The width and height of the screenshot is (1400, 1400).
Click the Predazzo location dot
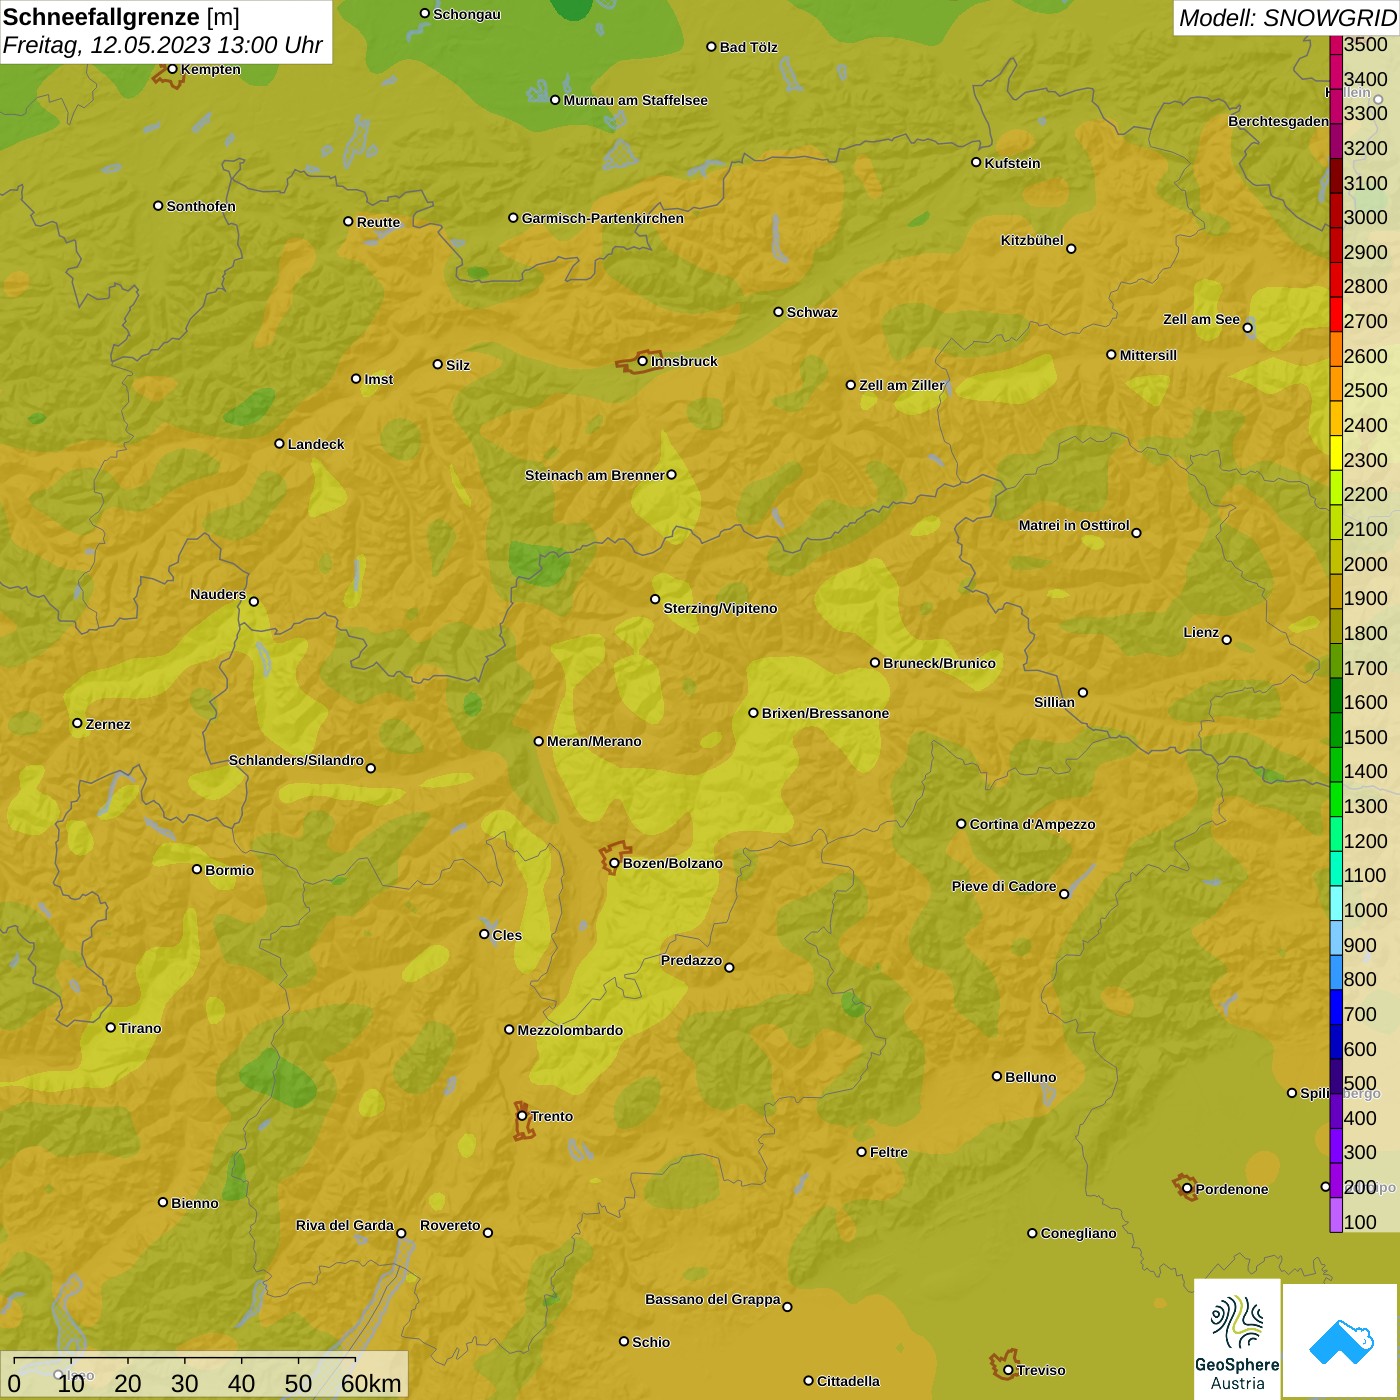[x=729, y=967]
